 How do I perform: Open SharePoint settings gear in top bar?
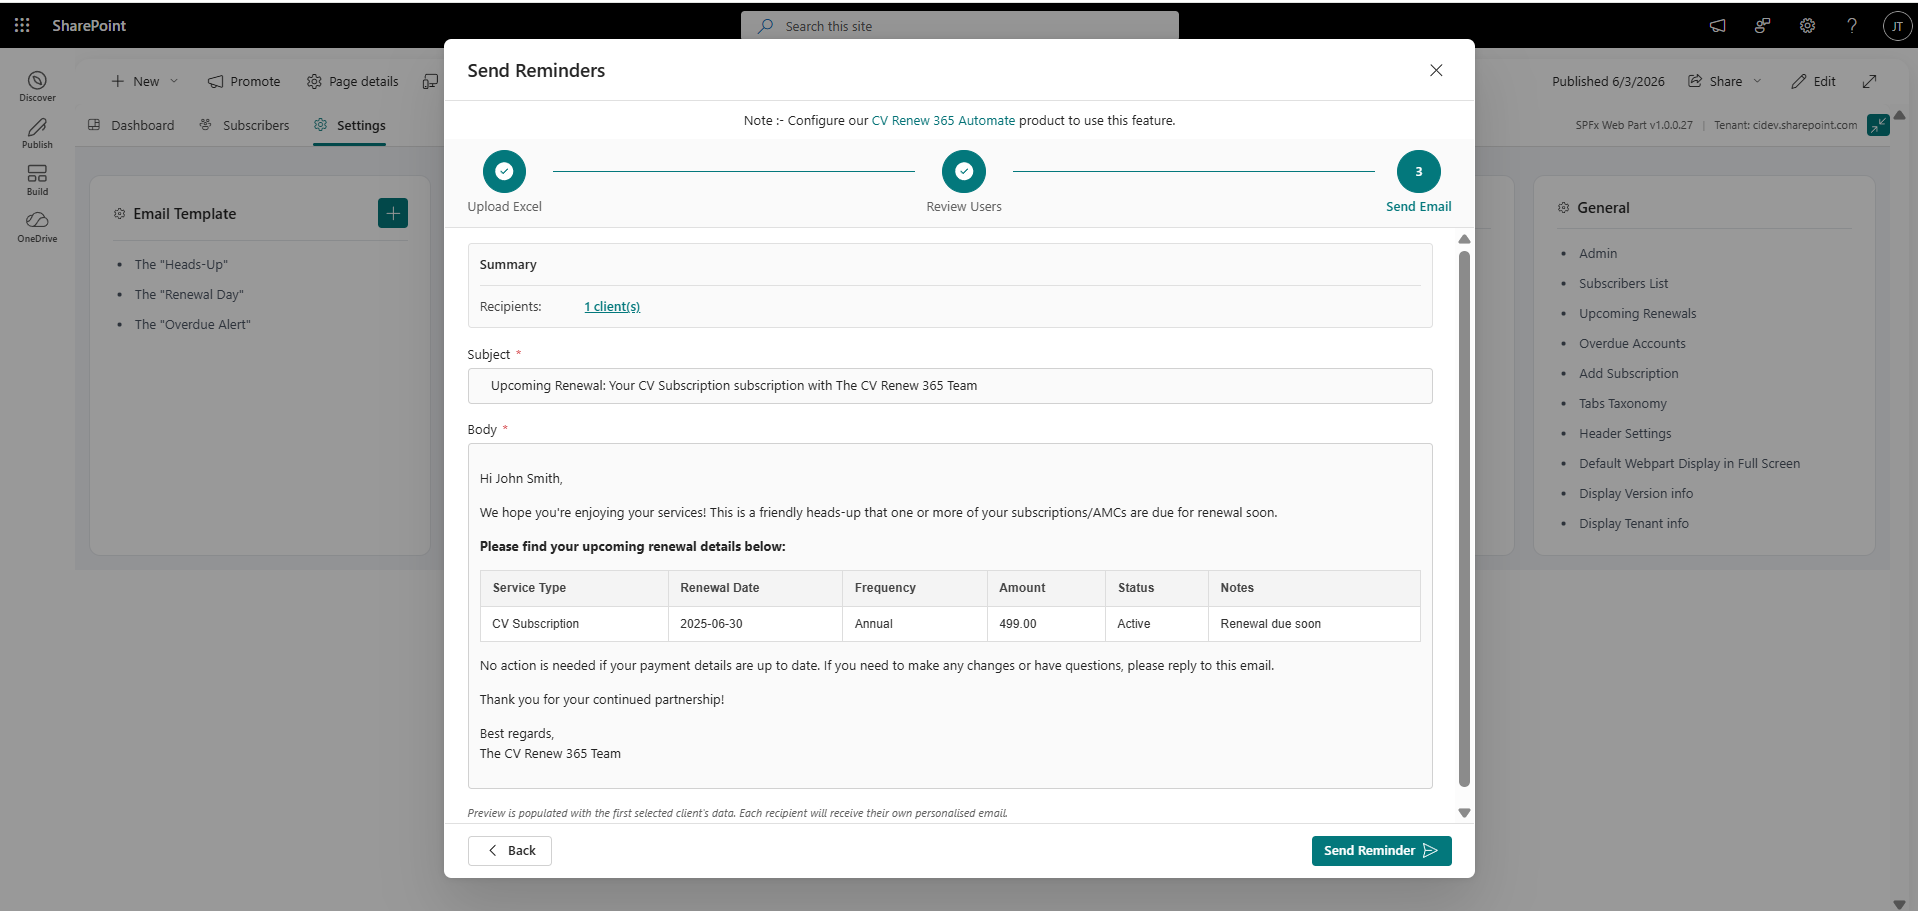tap(1807, 26)
